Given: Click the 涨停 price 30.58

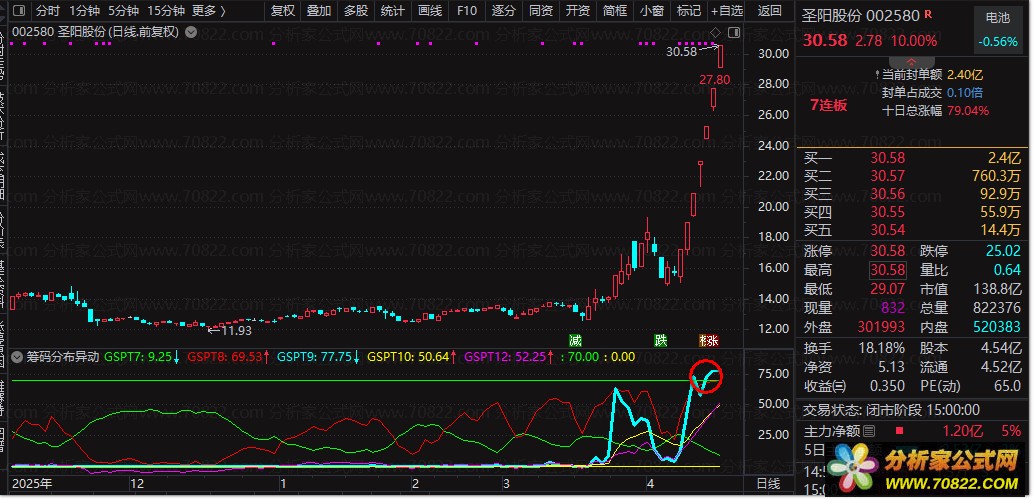Looking at the screenshot, I should point(888,251).
